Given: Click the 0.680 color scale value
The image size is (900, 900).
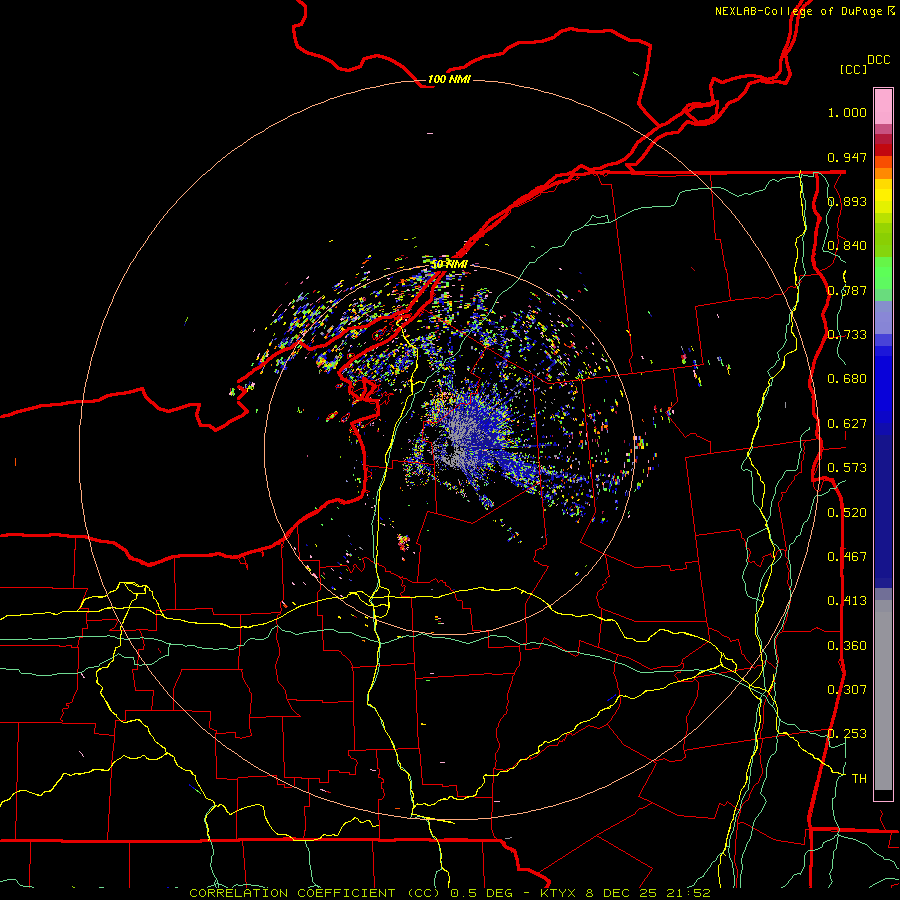Looking at the screenshot, I should click(x=847, y=379).
